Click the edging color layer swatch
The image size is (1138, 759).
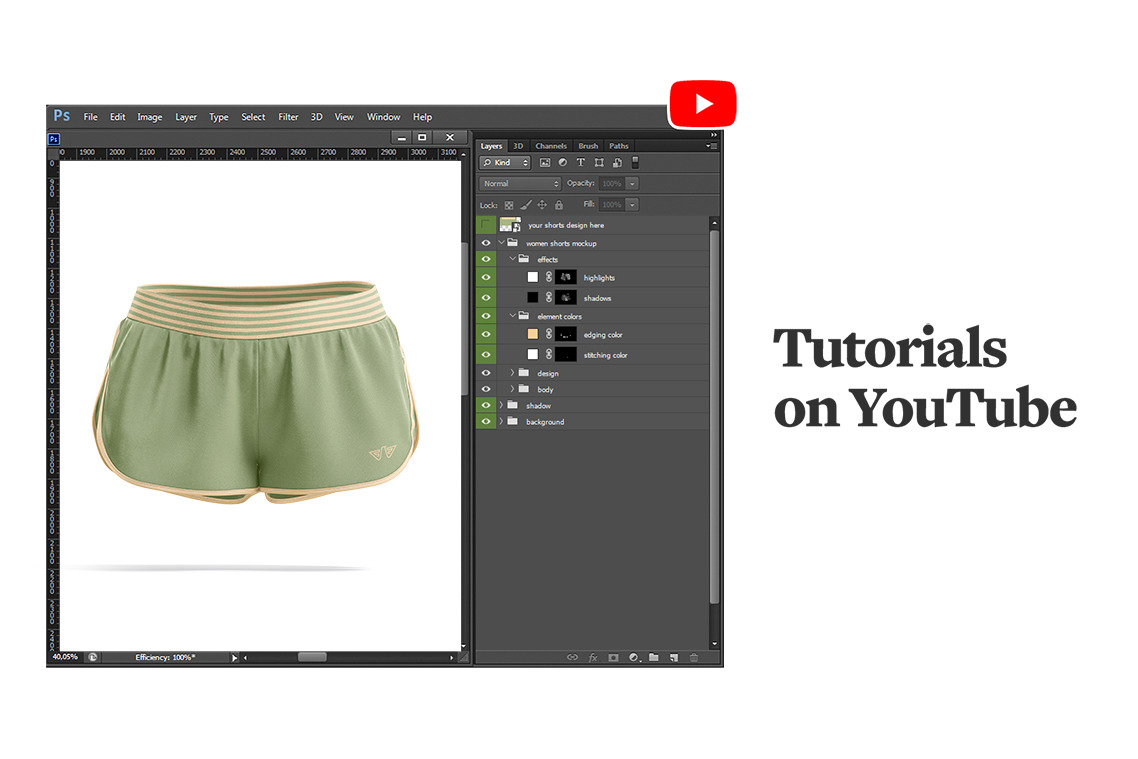click(x=533, y=334)
